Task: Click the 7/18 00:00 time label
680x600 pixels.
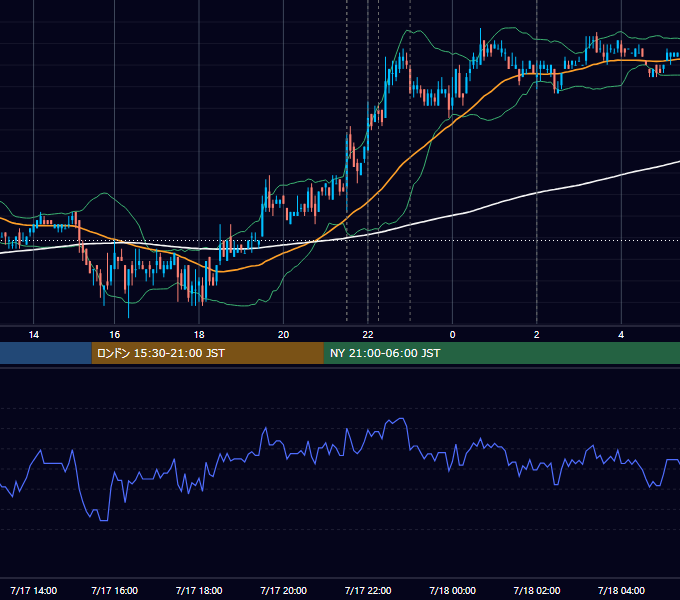Action: pos(452,590)
